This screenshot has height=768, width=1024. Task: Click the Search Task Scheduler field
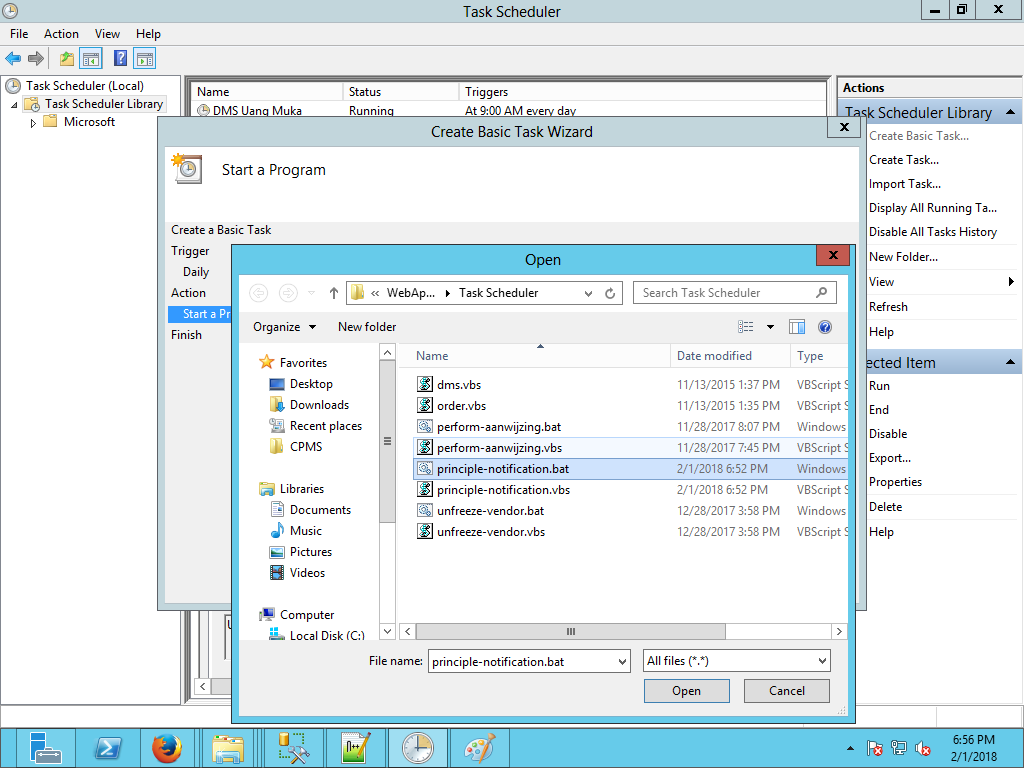[x=726, y=293]
